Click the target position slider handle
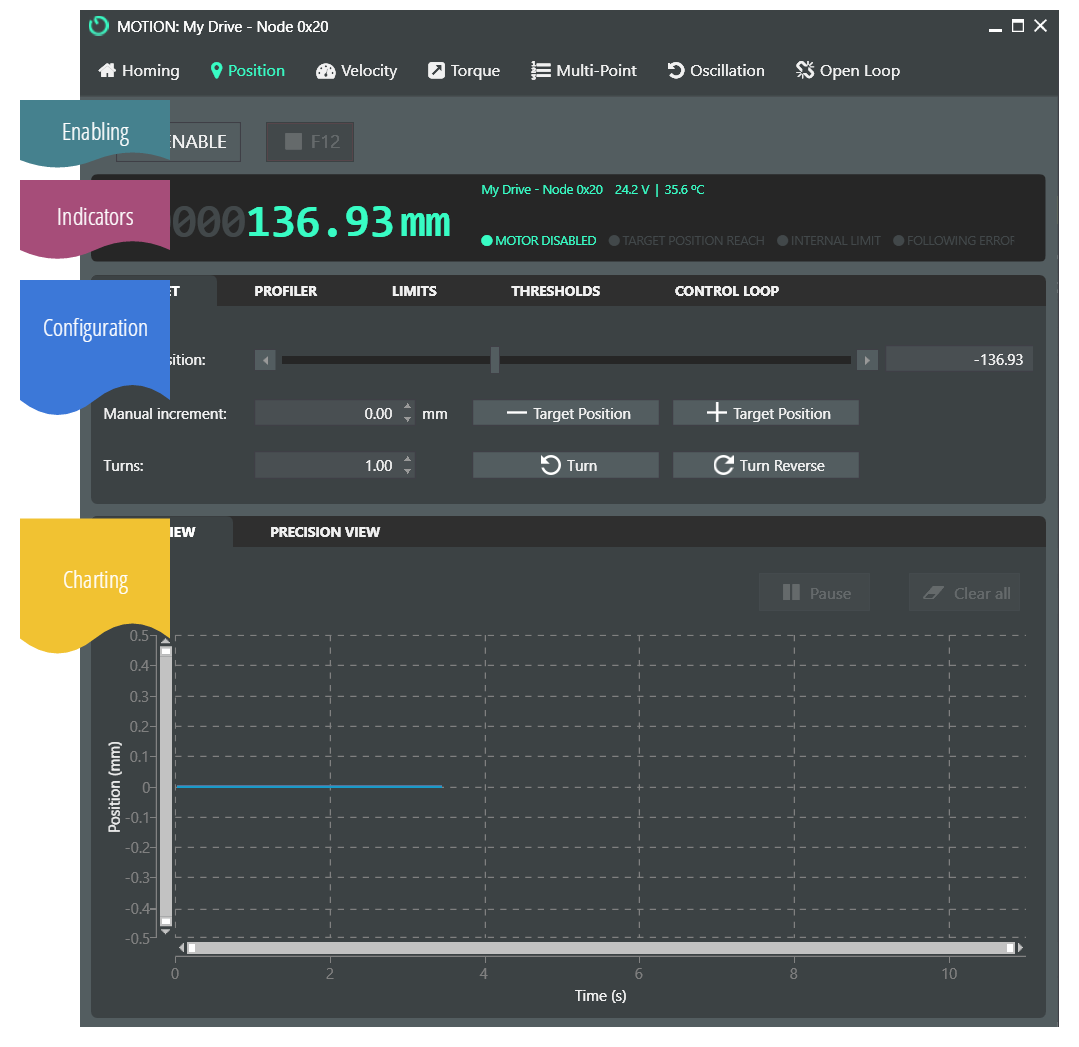 point(495,360)
